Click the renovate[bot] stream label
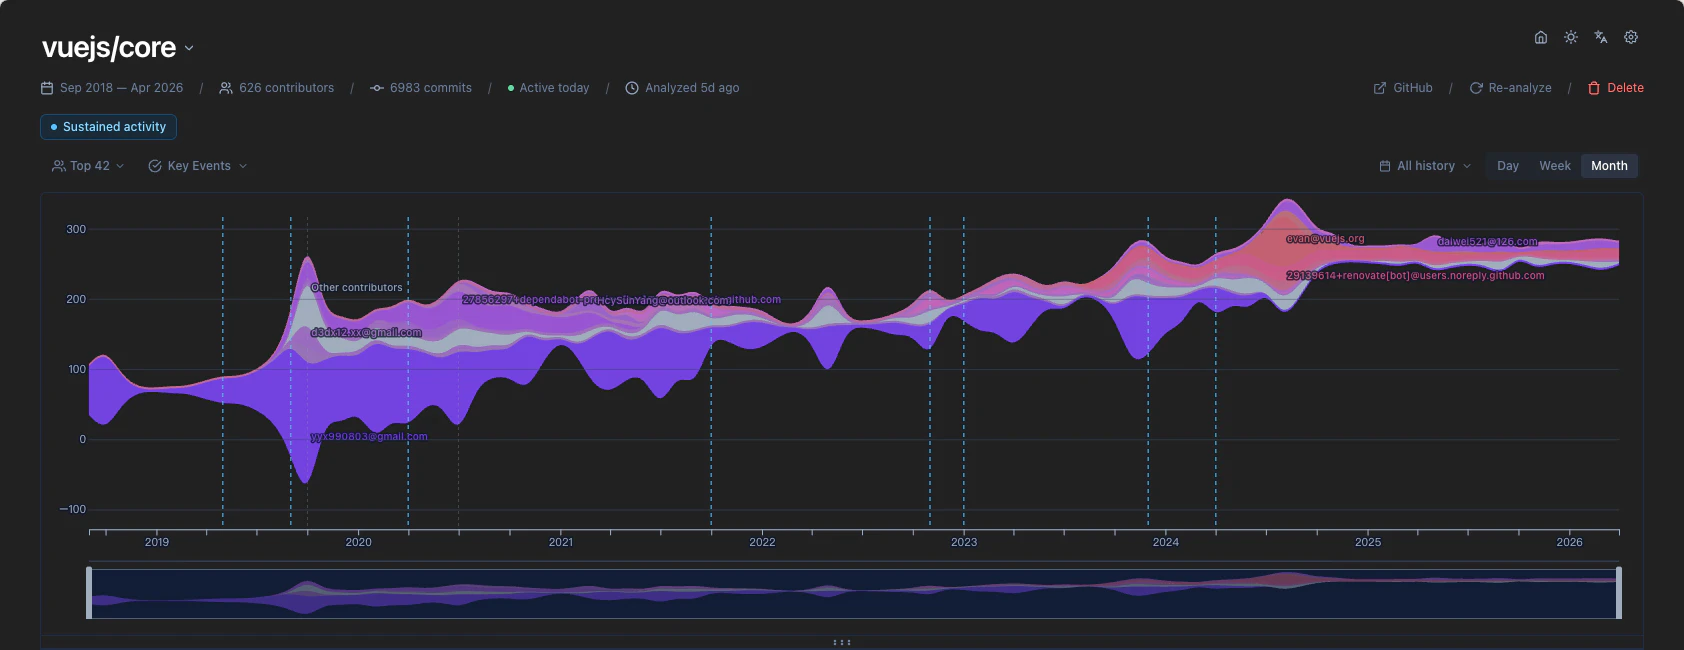 pos(1415,276)
